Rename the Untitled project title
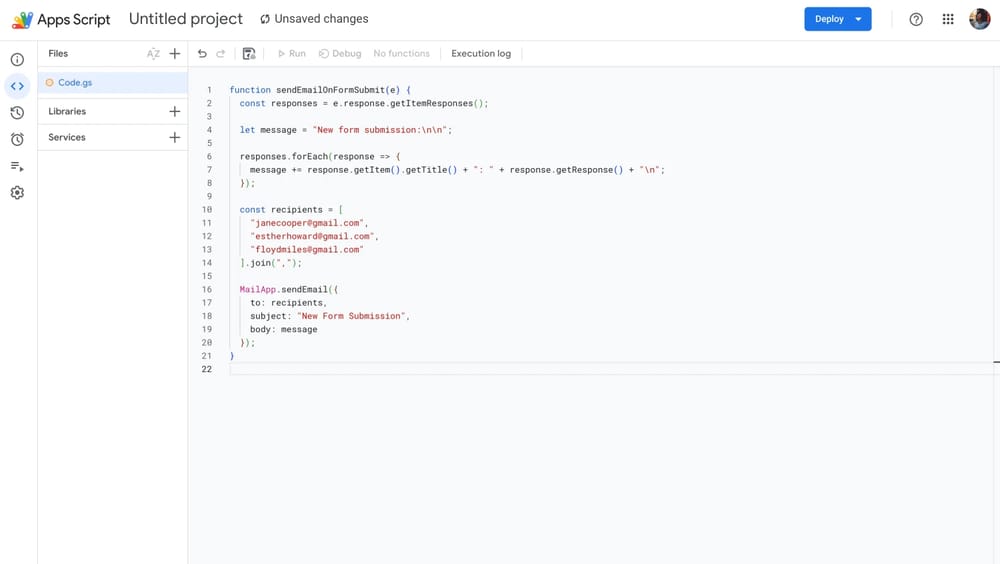 click(186, 19)
